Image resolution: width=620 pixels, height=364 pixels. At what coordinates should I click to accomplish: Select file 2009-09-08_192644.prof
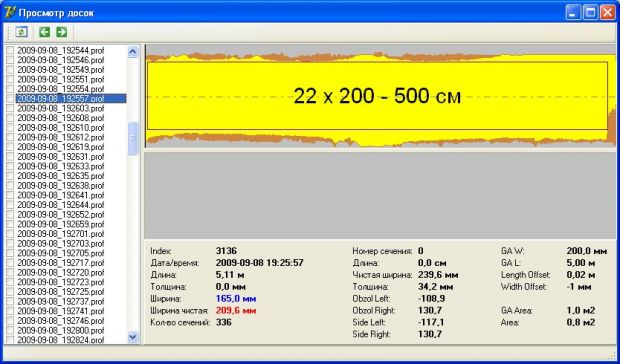click(x=61, y=205)
